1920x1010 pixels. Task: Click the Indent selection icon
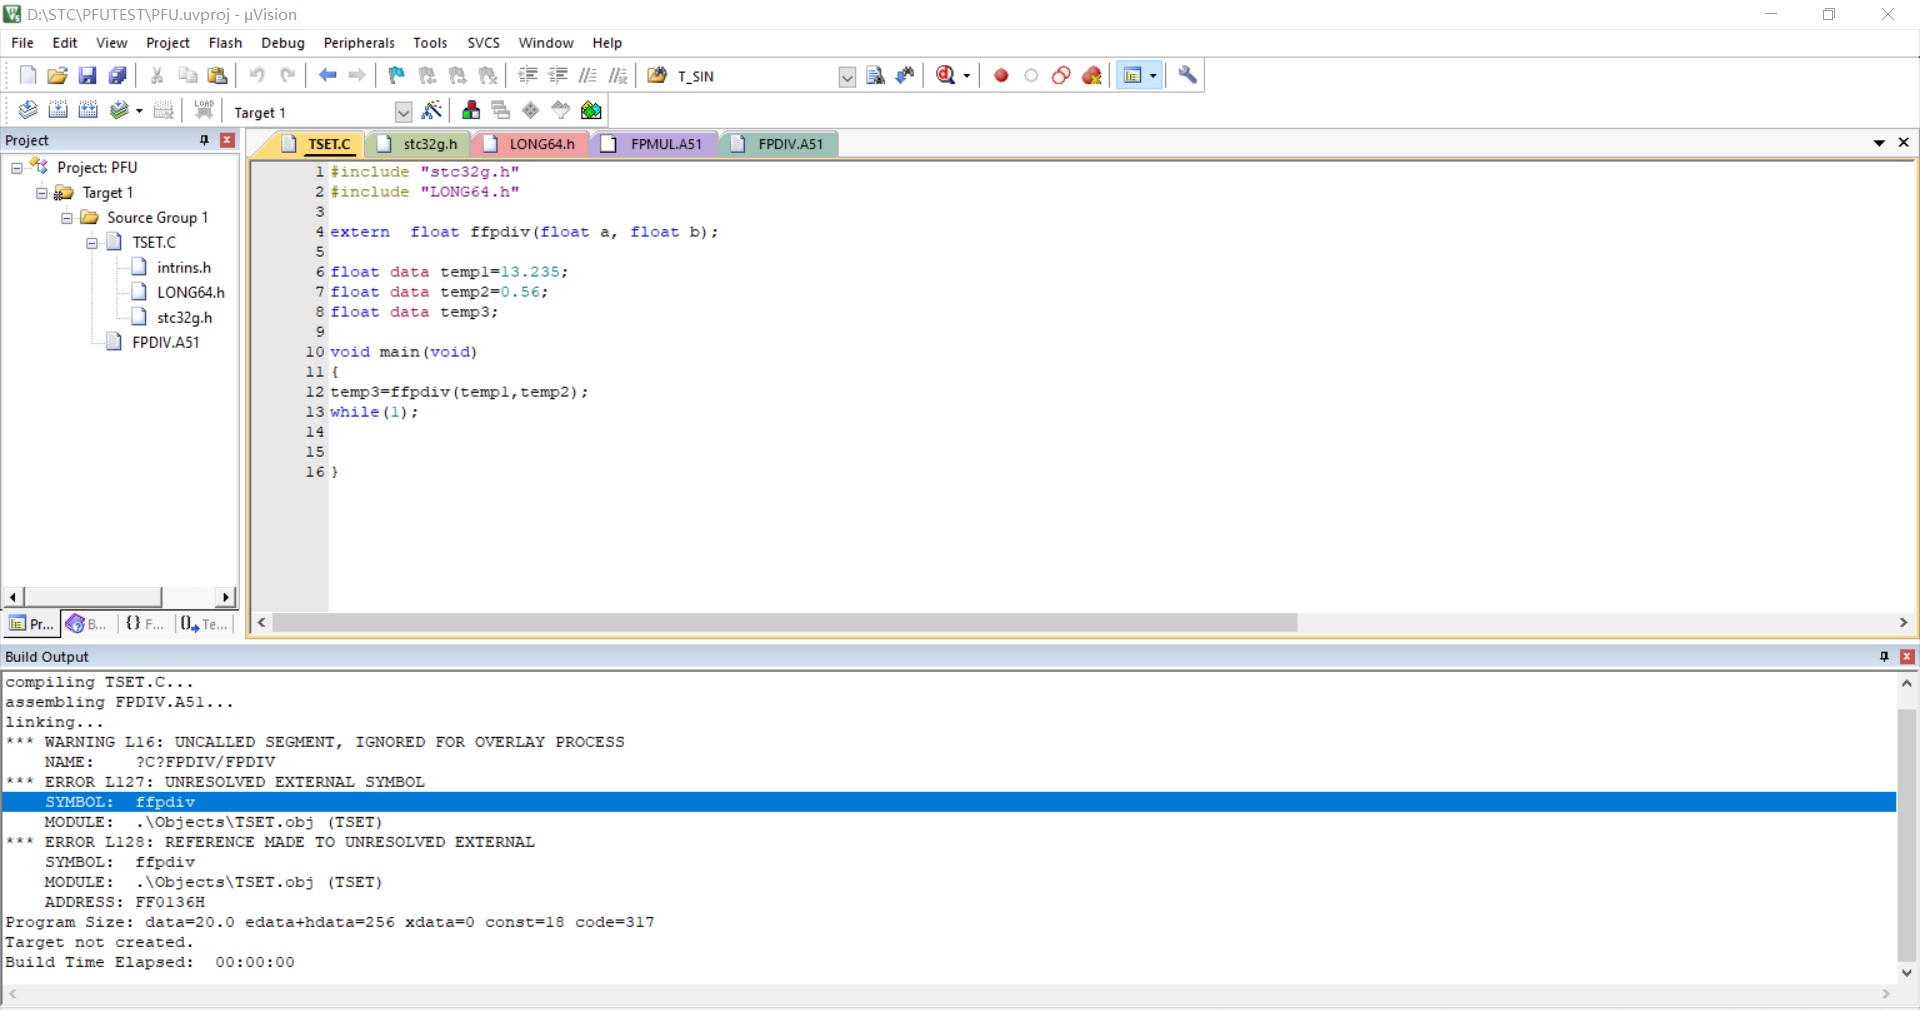click(x=528, y=75)
